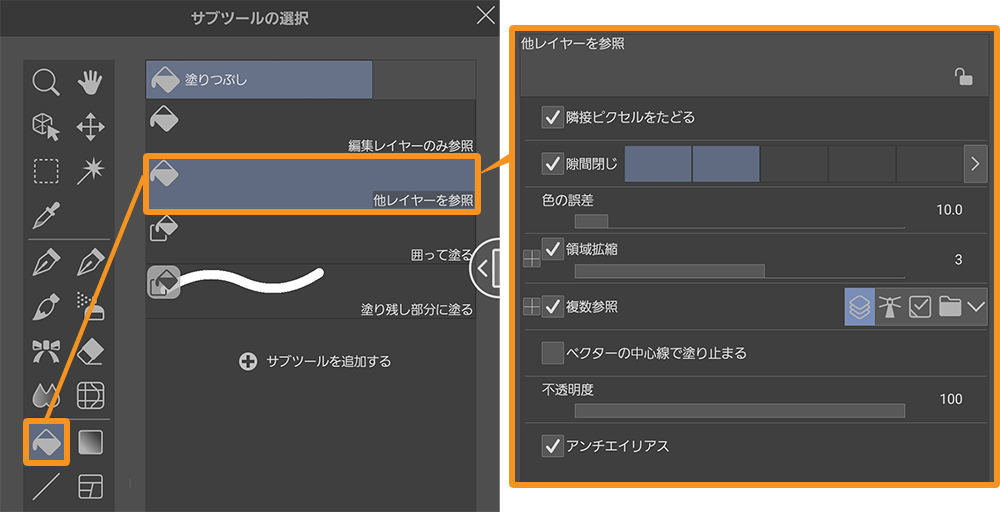The height and width of the screenshot is (512, 1000).
Task: Adjust the 不透明度 slider
Action: click(739, 410)
